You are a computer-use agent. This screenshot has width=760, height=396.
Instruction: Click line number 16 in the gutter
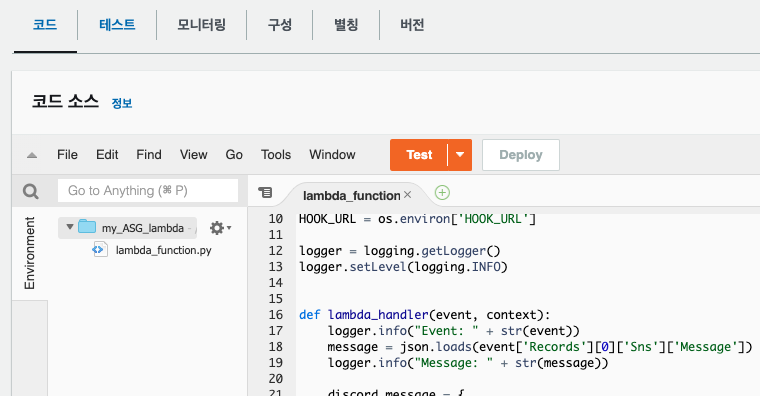(x=276, y=315)
